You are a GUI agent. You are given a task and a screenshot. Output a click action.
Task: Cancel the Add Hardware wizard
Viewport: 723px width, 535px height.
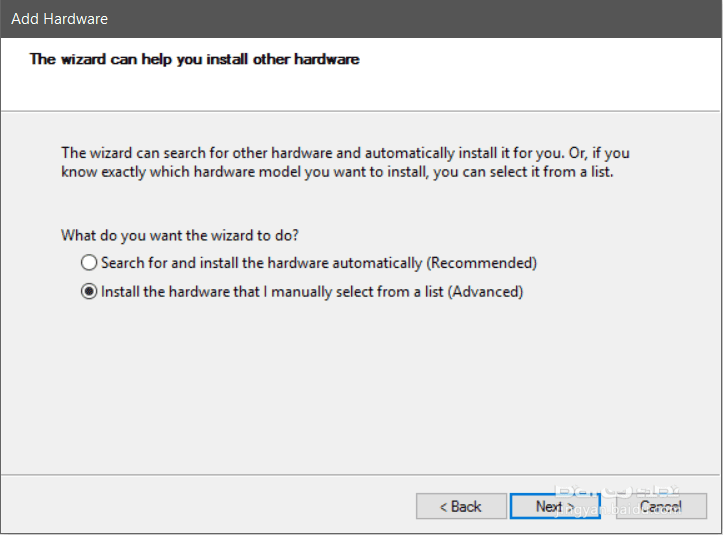click(661, 507)
